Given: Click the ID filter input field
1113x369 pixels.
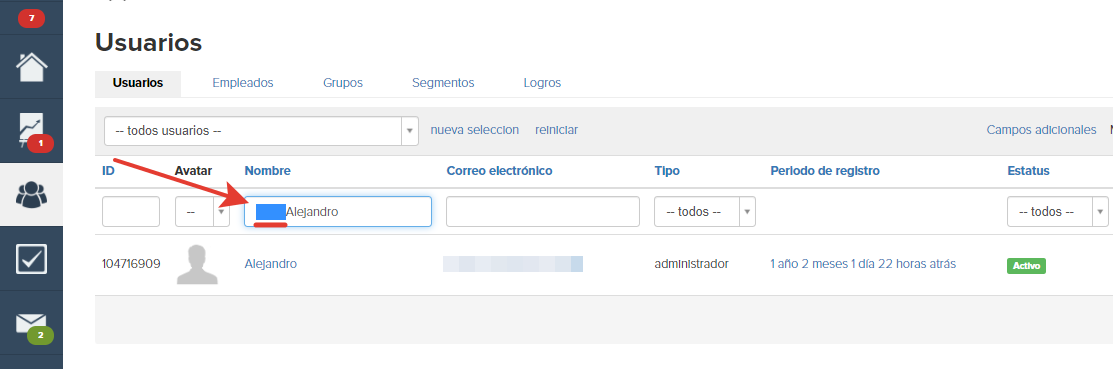Looking at the screenshot, I should click(131, 211).
